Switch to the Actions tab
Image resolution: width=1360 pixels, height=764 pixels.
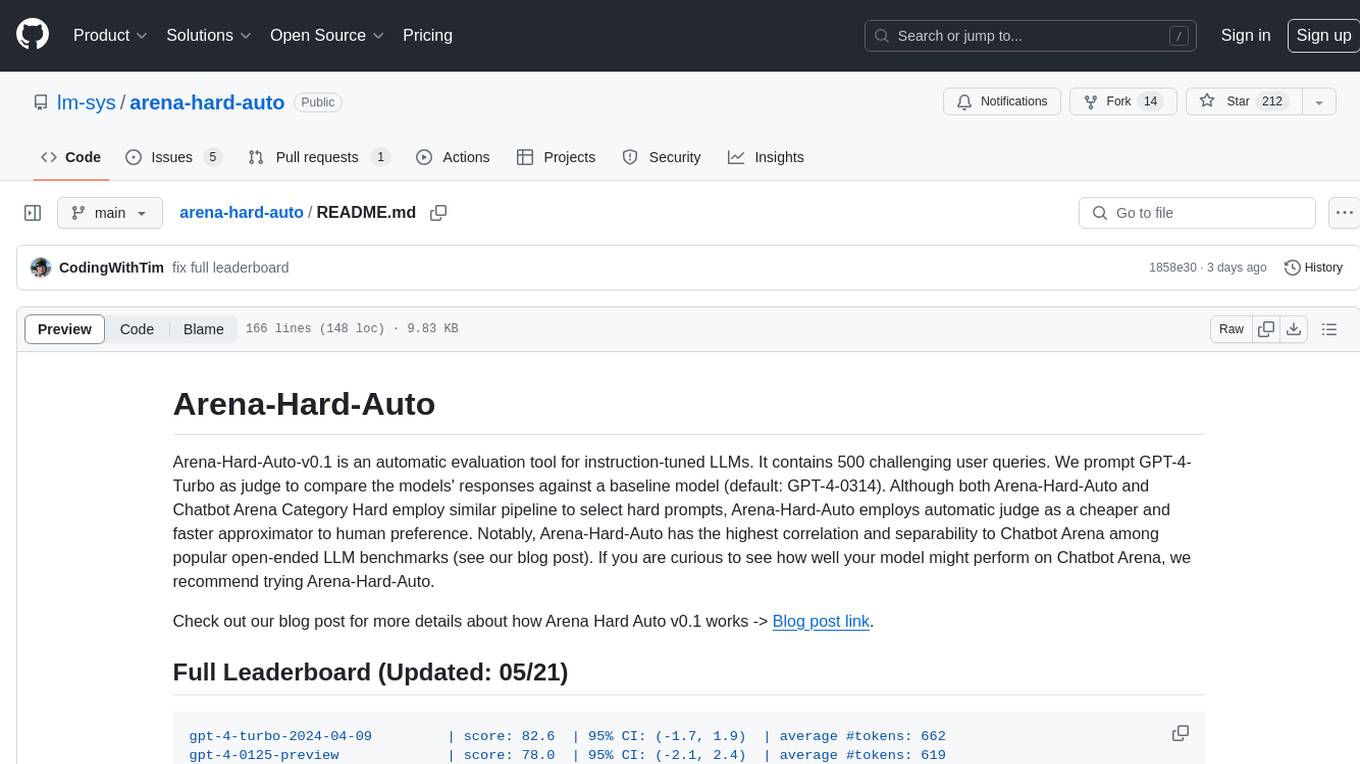452,157
